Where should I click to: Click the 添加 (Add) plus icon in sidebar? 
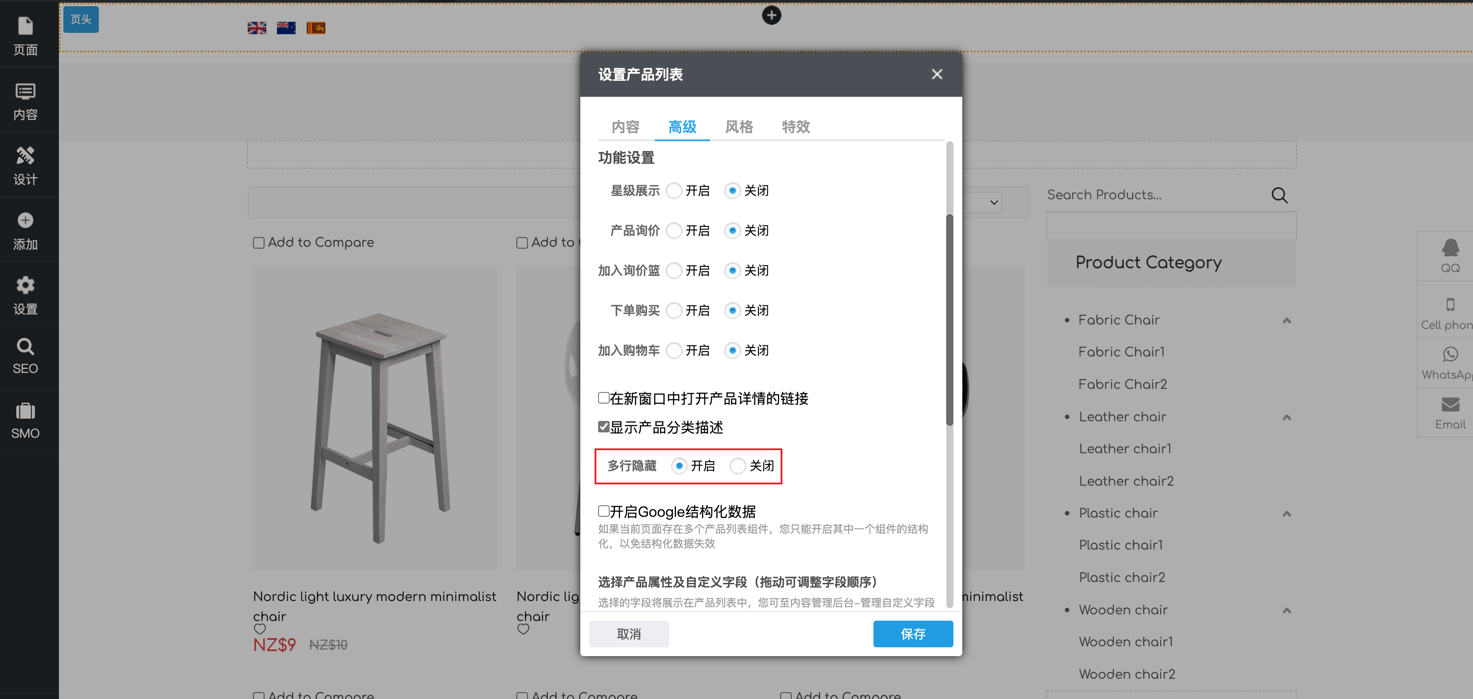(25, 230)
